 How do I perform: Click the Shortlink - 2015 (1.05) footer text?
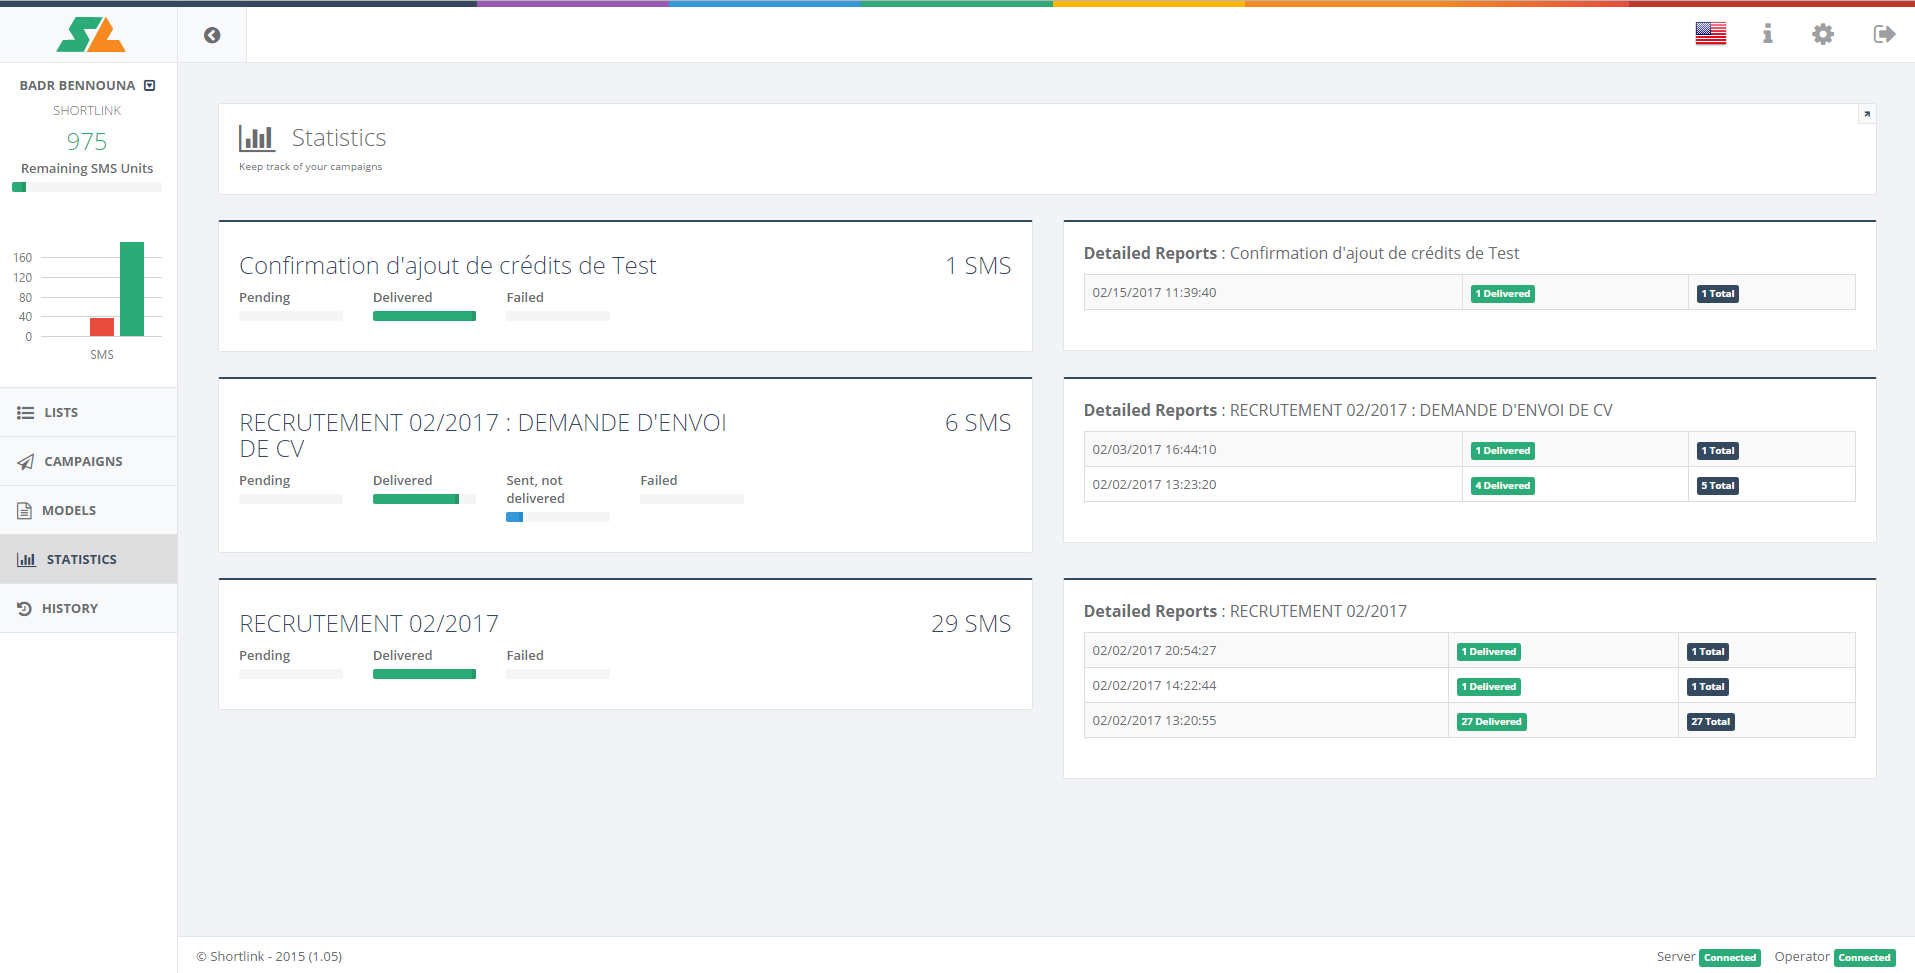tap(269, 957)
